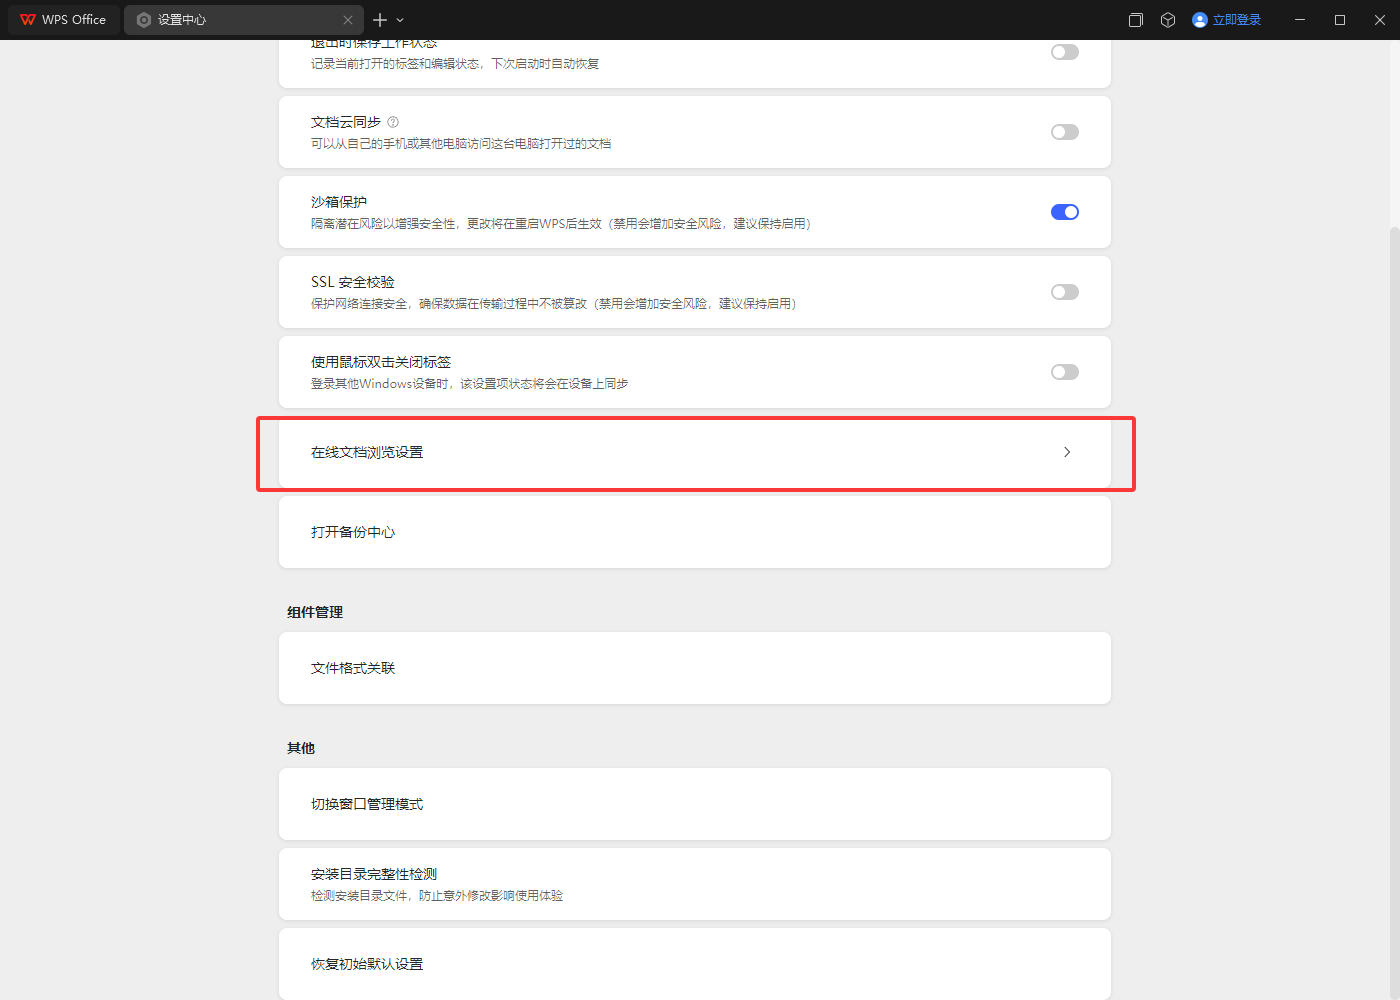Click the window-stack icon in the title bar

point(1136,20)
